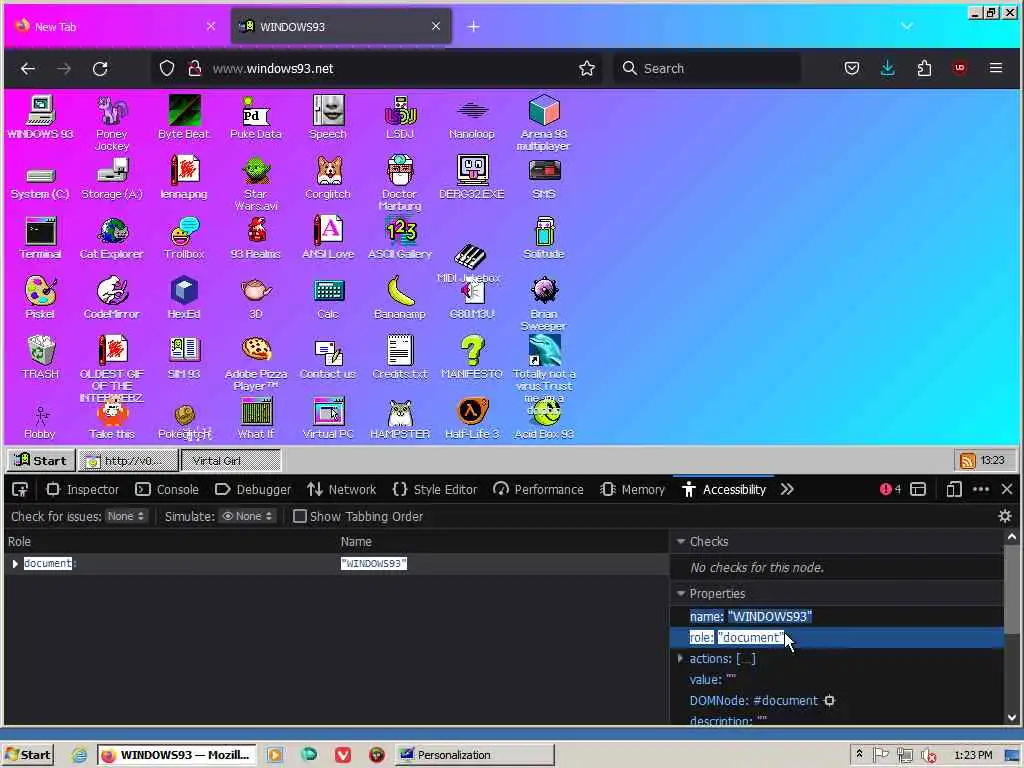Reload the current page
1024x768 pixels.
coord(100,68)
